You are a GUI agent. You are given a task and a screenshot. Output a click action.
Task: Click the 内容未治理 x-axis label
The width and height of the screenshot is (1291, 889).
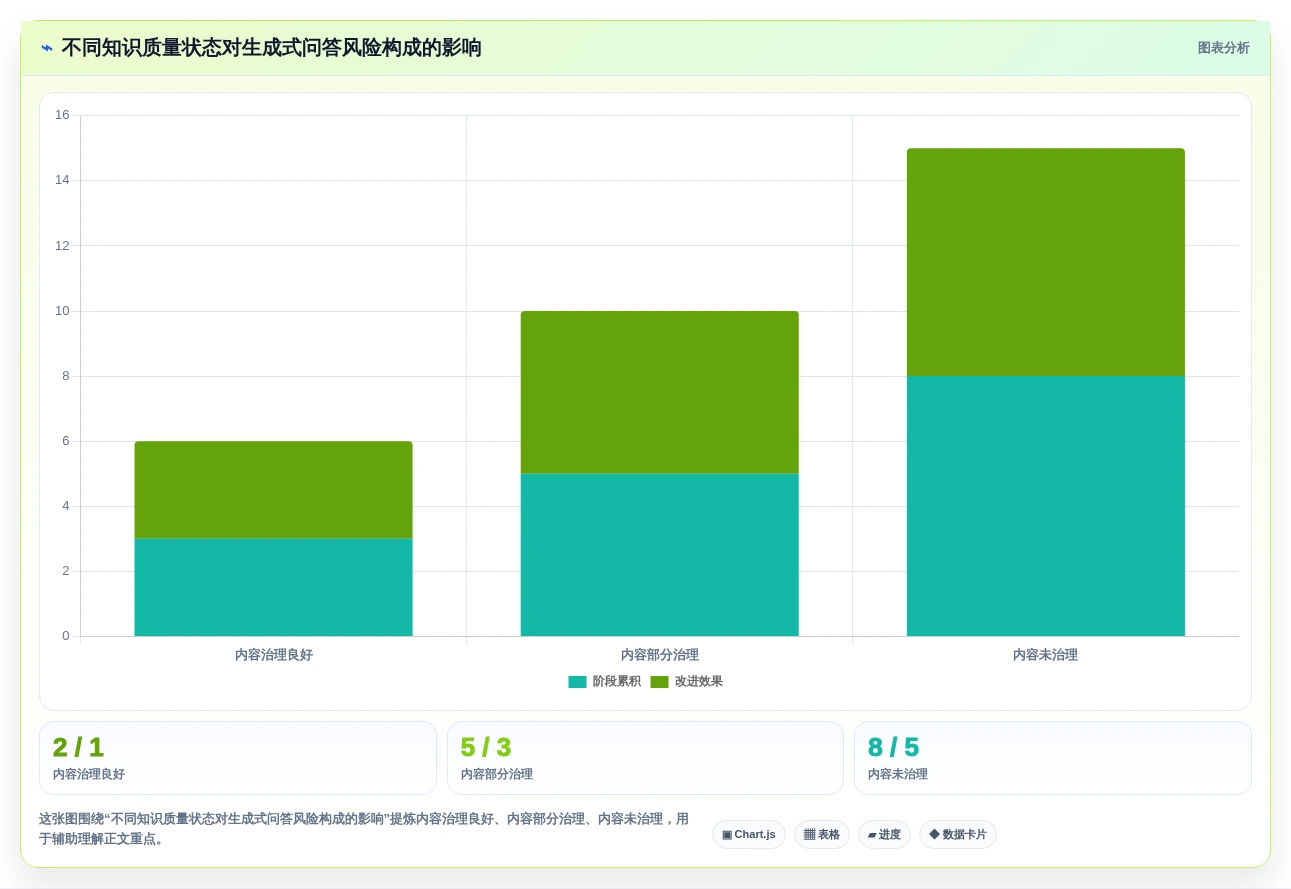(1046, 655)
